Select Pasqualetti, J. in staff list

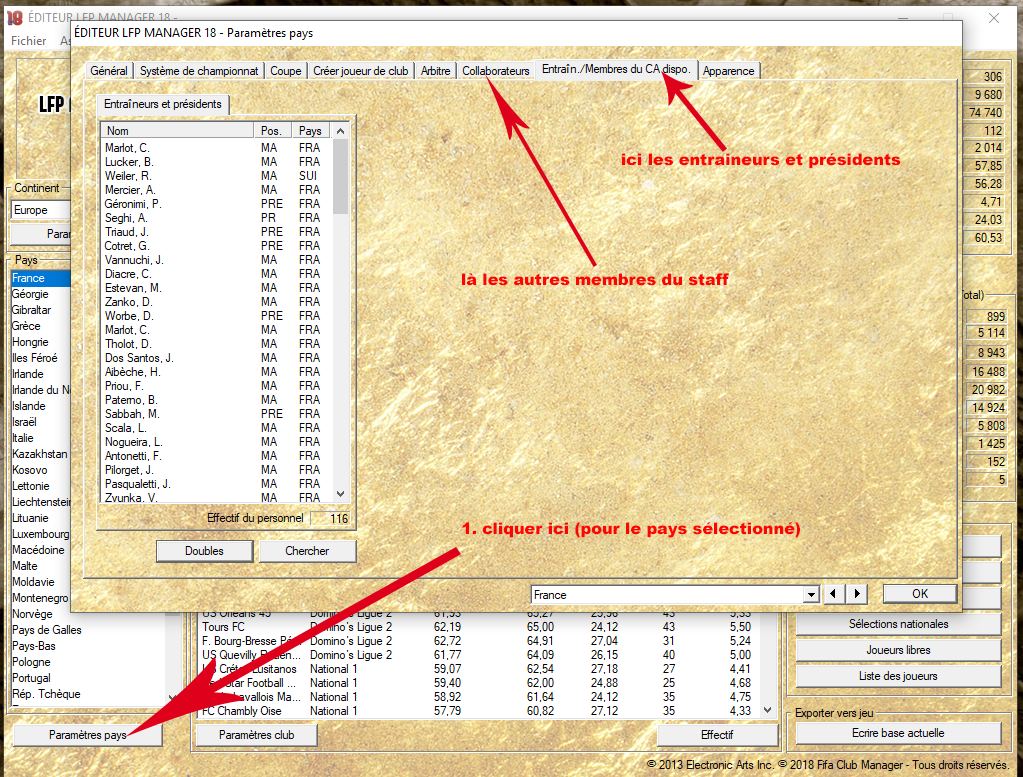click(217, 483)
